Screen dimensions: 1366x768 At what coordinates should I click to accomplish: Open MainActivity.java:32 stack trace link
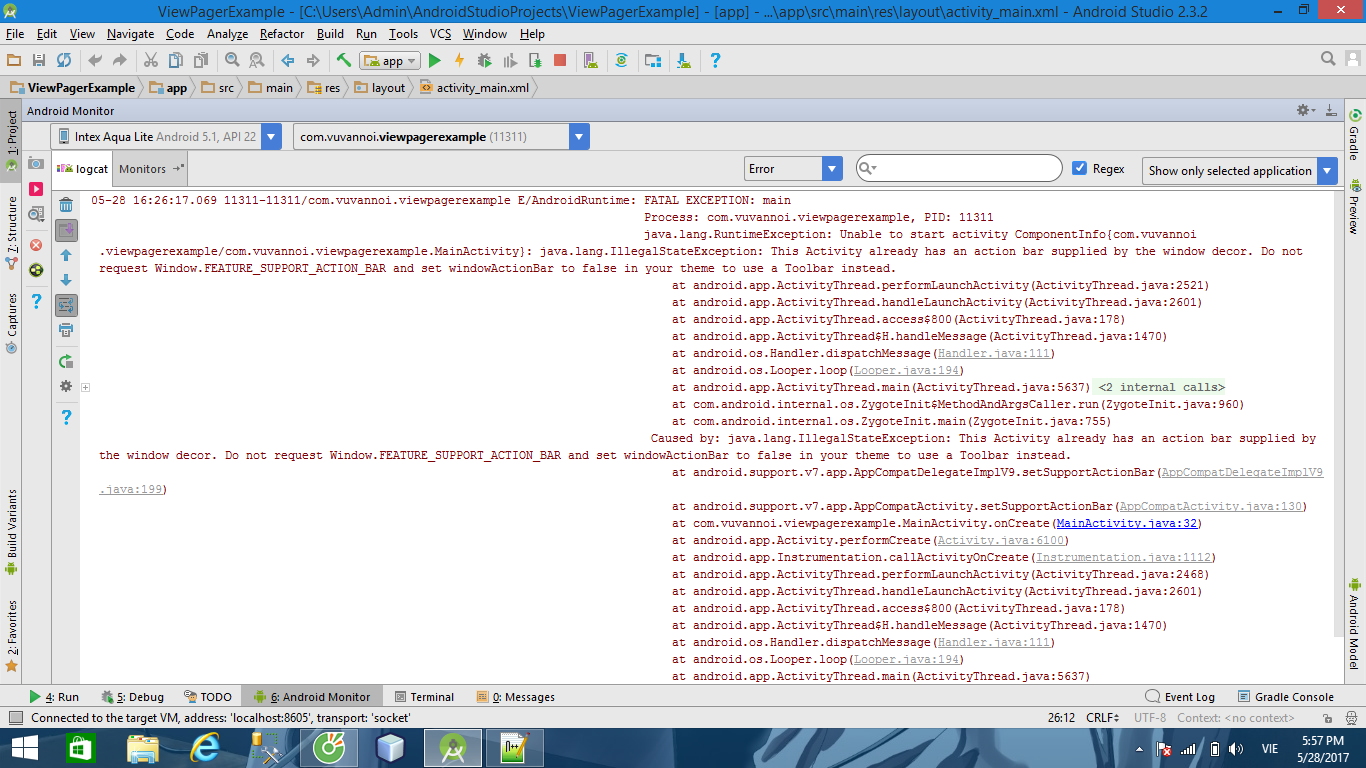(1127, 523)
